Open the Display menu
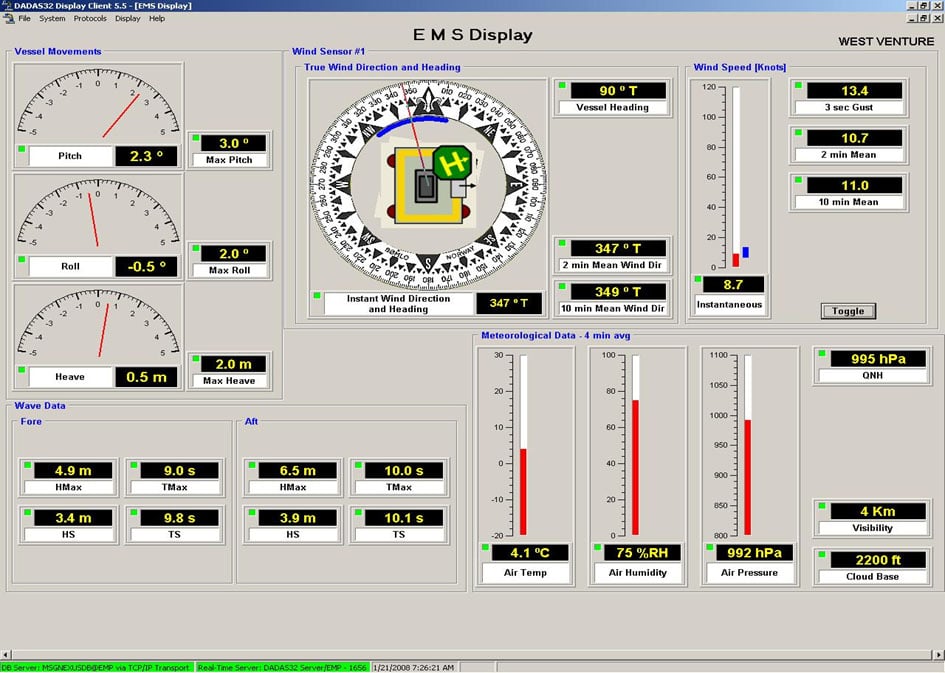 (127, 18)
